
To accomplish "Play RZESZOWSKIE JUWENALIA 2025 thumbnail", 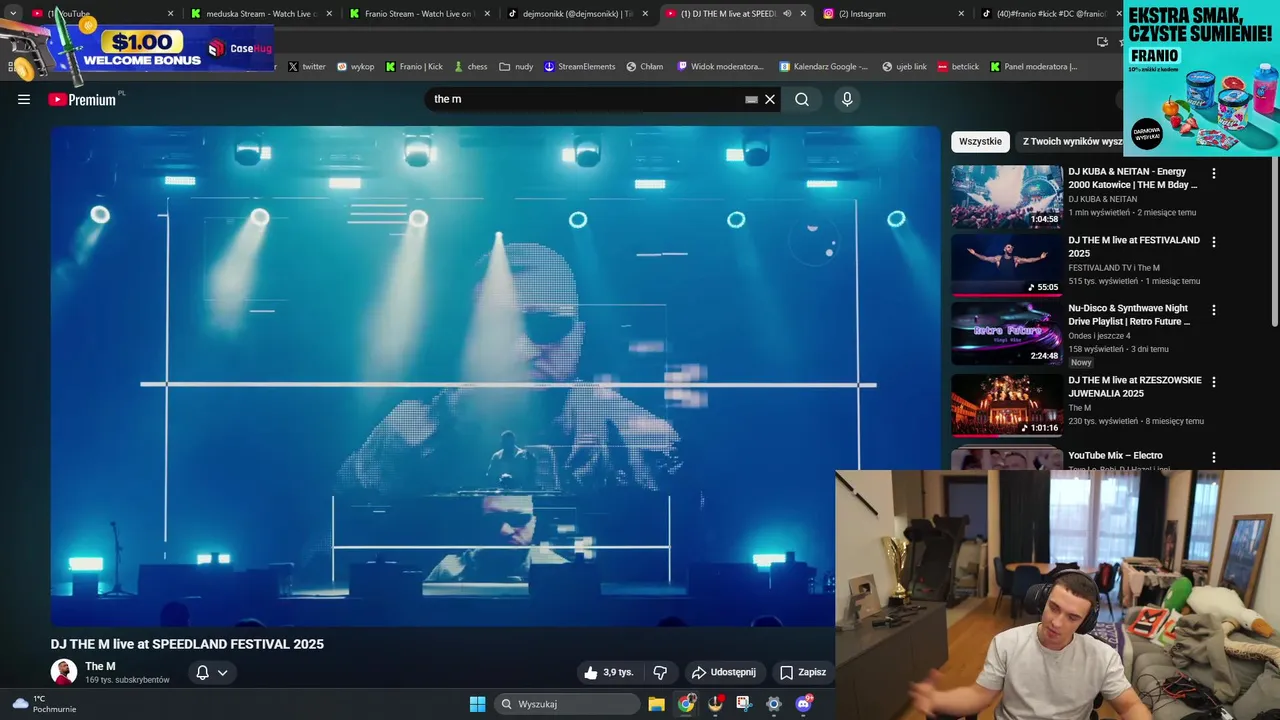I will click(1006, 405).
